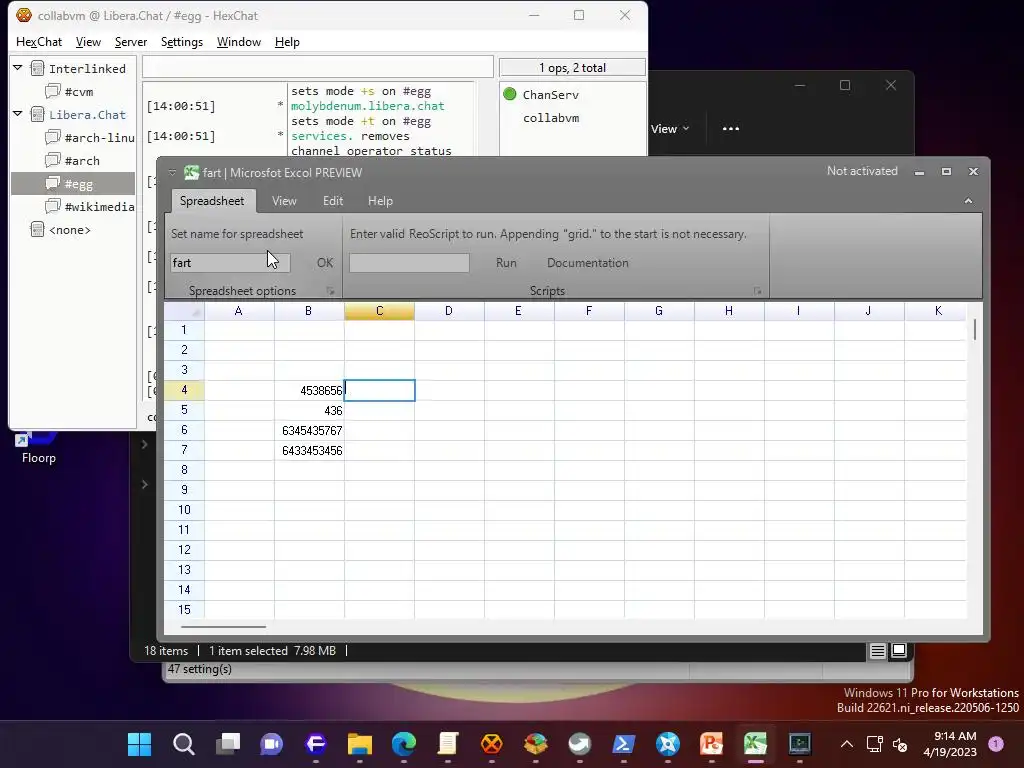
Task: Open the PowerPoint-style taskbar icon
Action: 711,744
